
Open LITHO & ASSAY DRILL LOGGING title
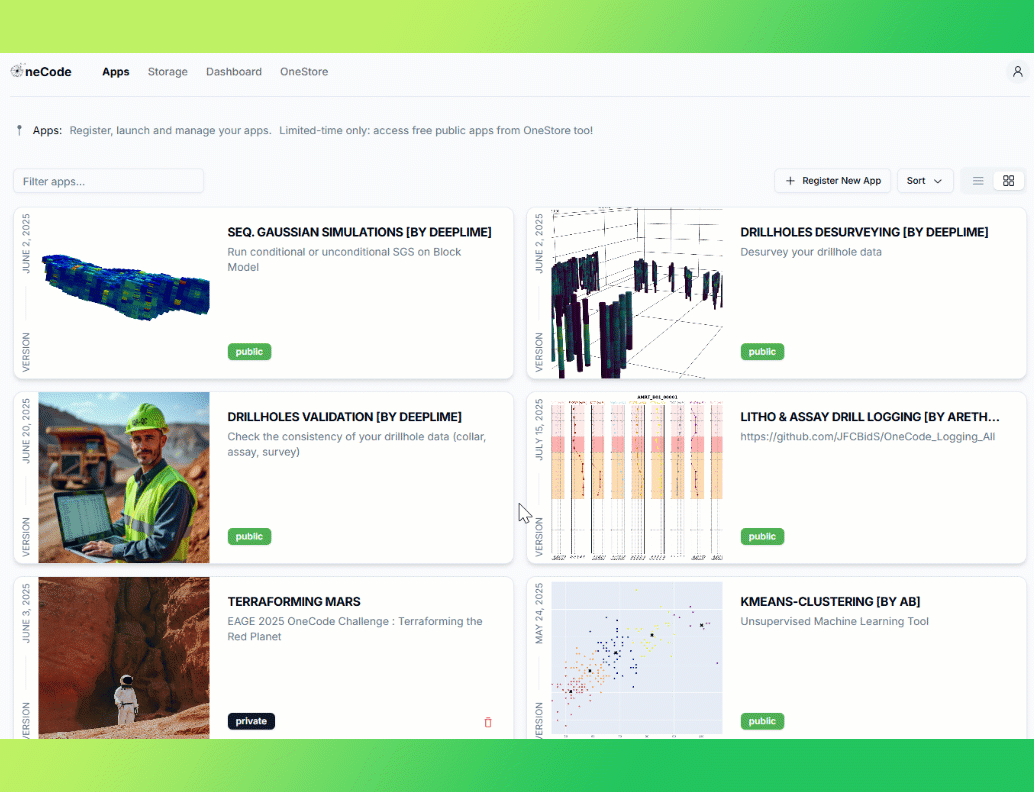tap(870, 417)
